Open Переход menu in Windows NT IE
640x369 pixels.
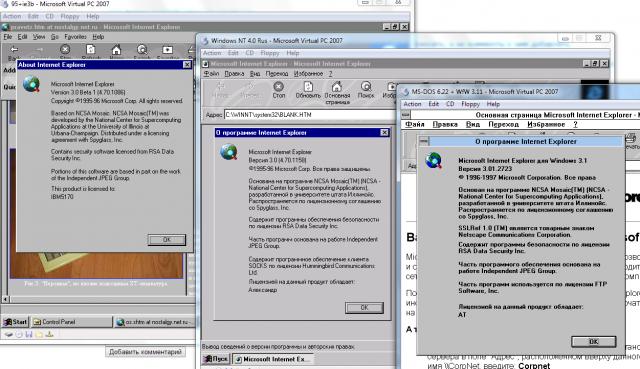(x=277, y=74)
